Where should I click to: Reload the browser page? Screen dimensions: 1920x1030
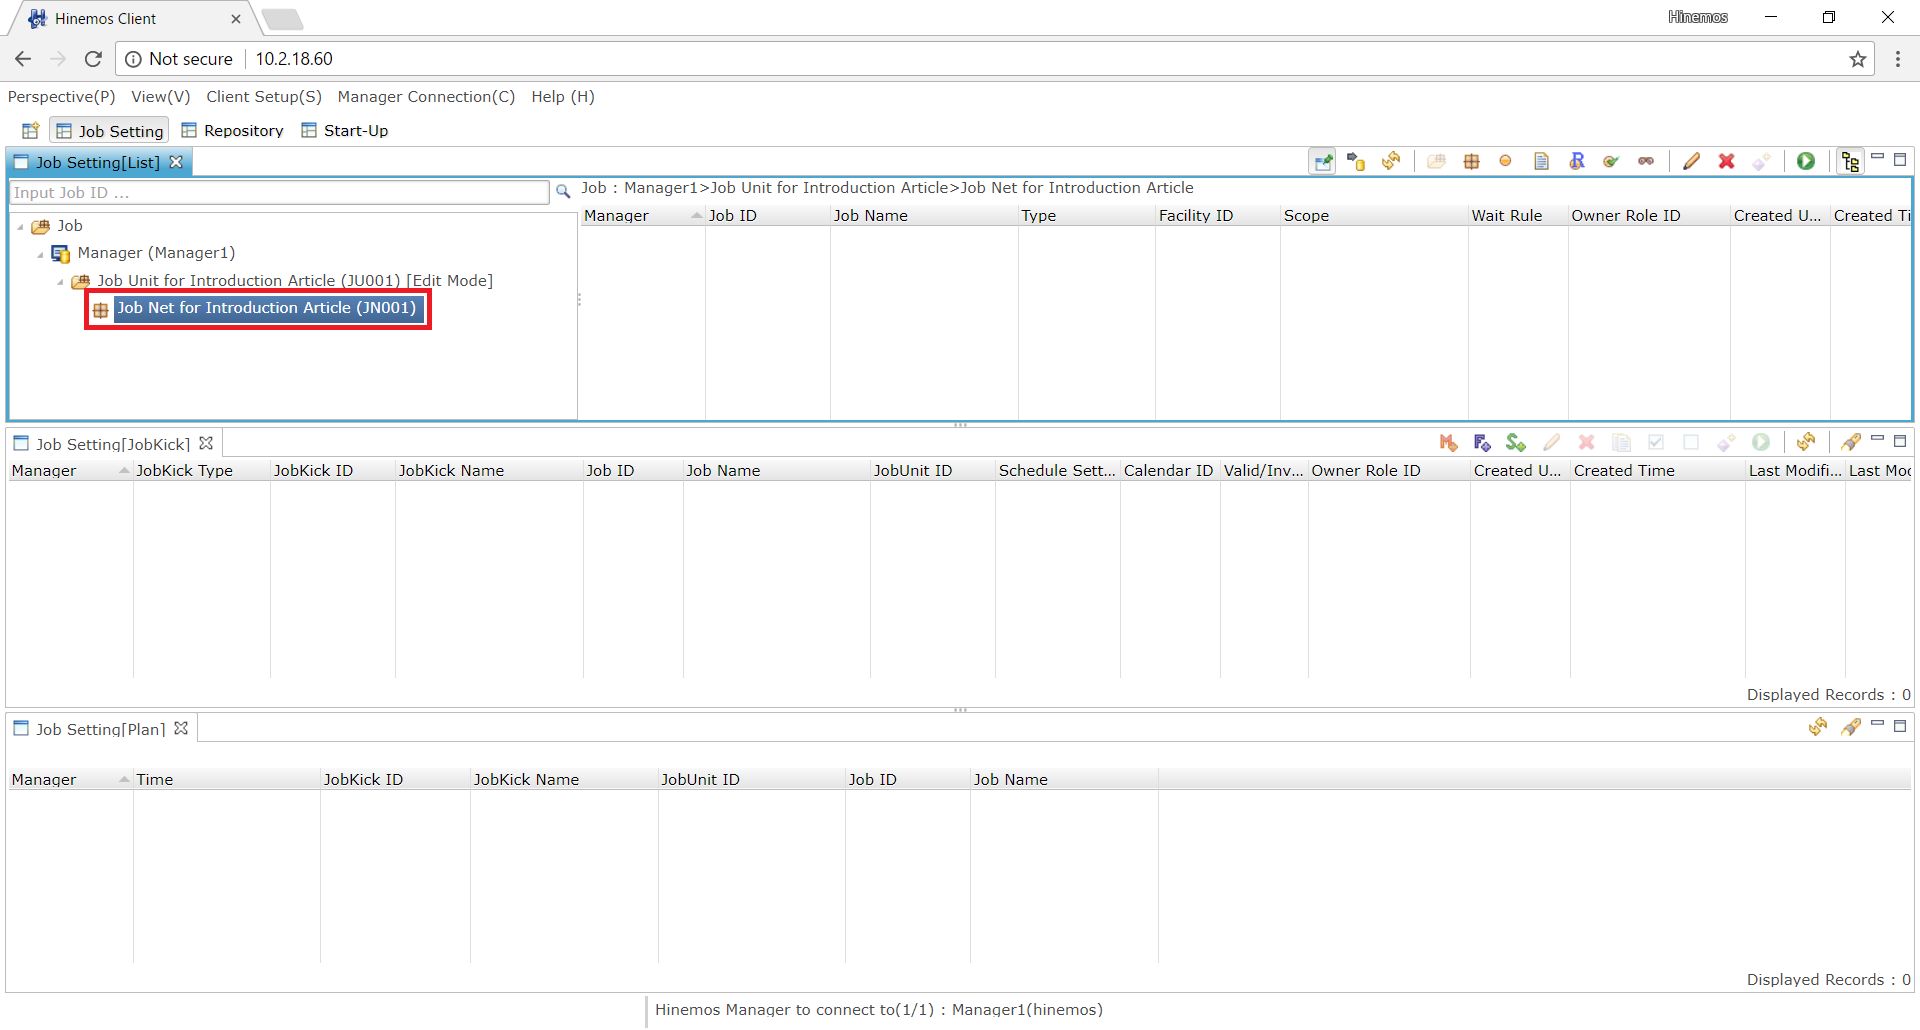click(93, 59)
